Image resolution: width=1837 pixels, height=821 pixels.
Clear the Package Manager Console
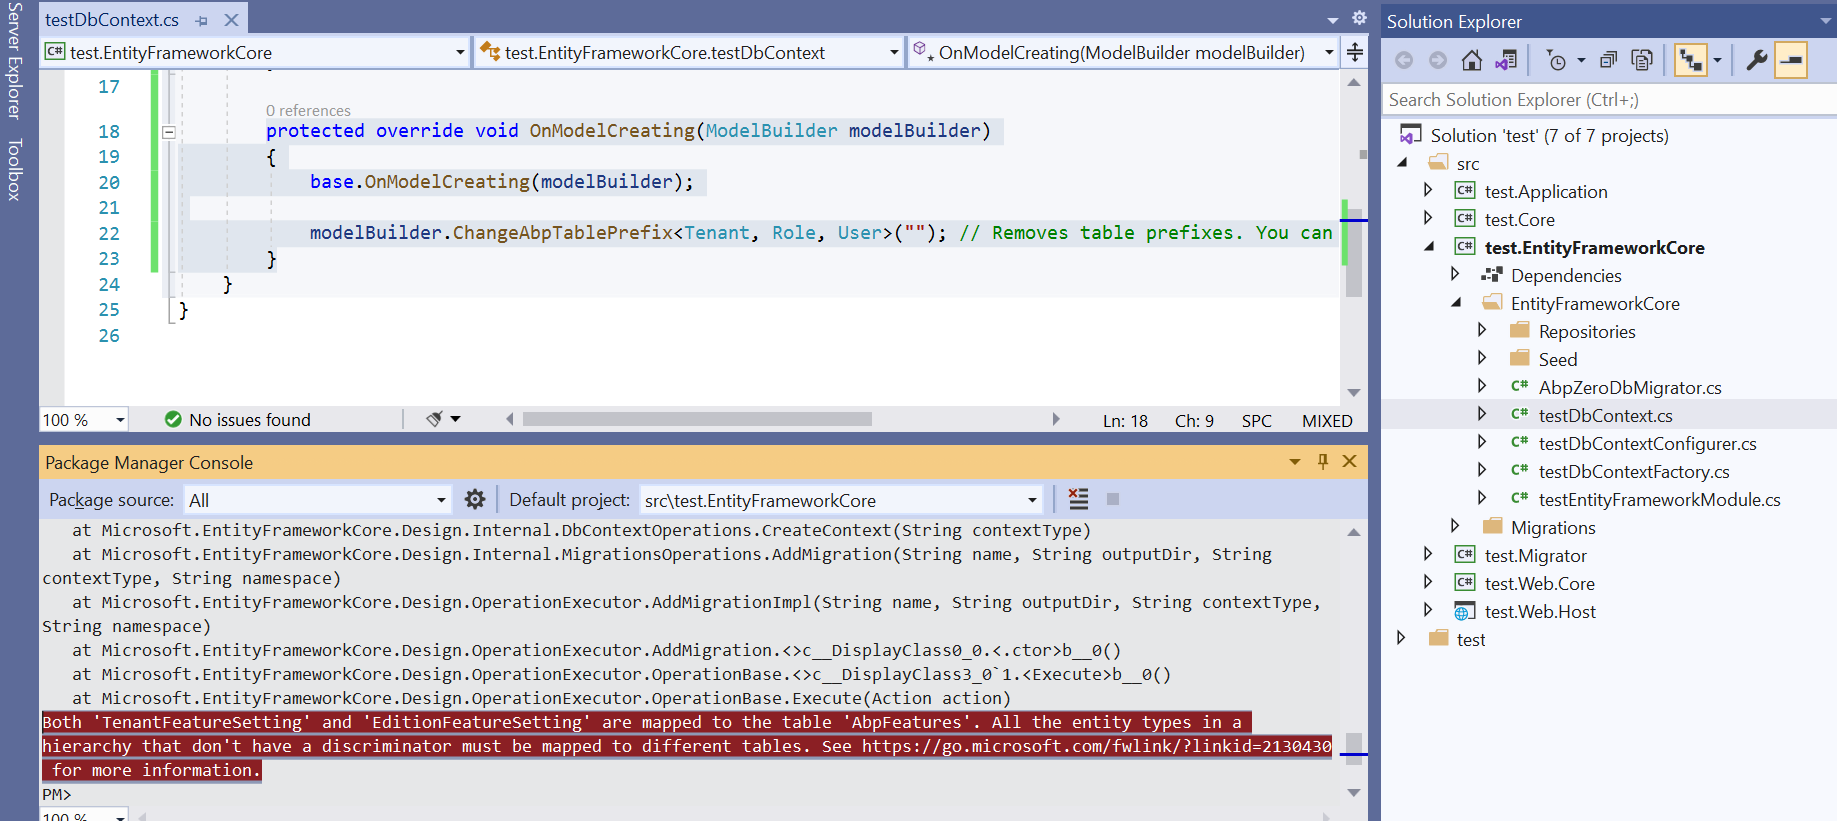click(x=1078, y=499)
